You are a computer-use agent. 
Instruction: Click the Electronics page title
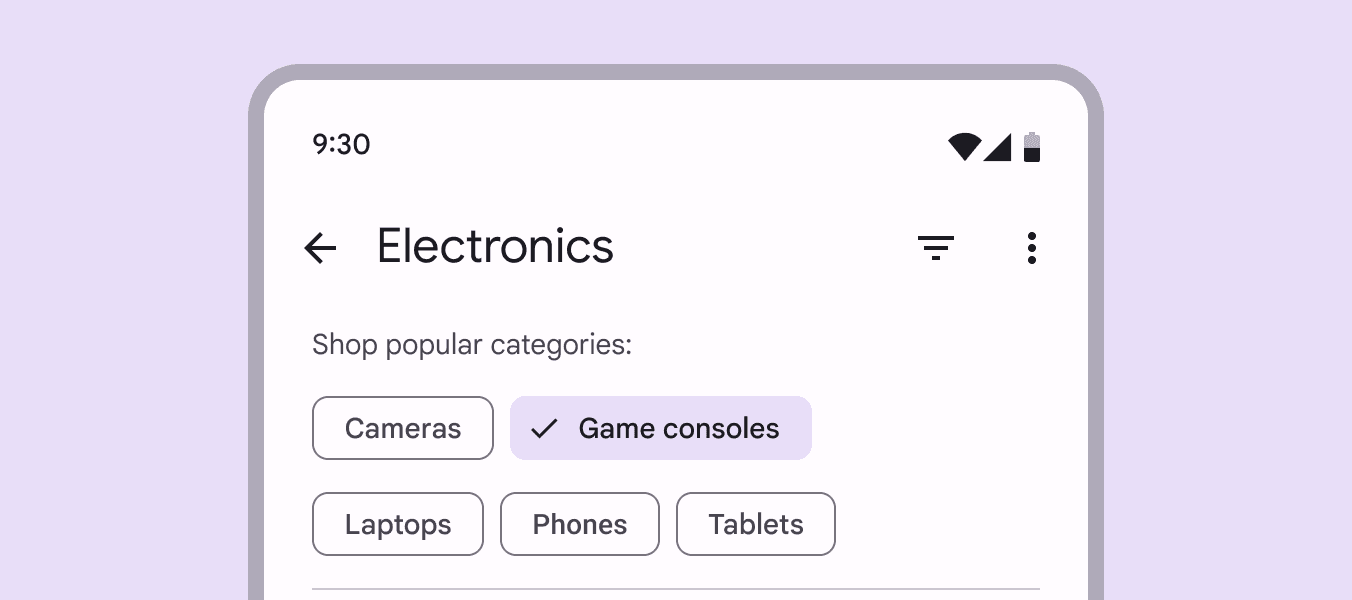click(495, 246)
